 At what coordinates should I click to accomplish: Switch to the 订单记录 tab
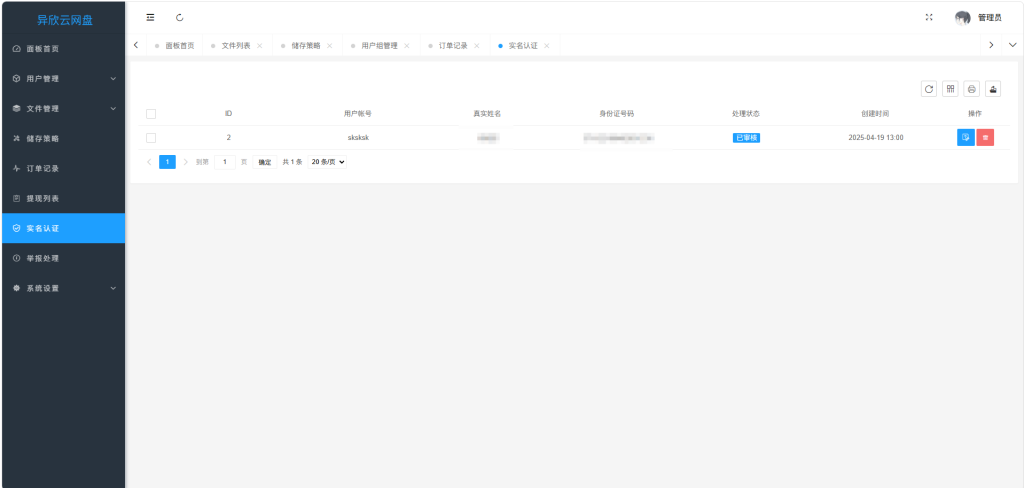click(453, 46)
